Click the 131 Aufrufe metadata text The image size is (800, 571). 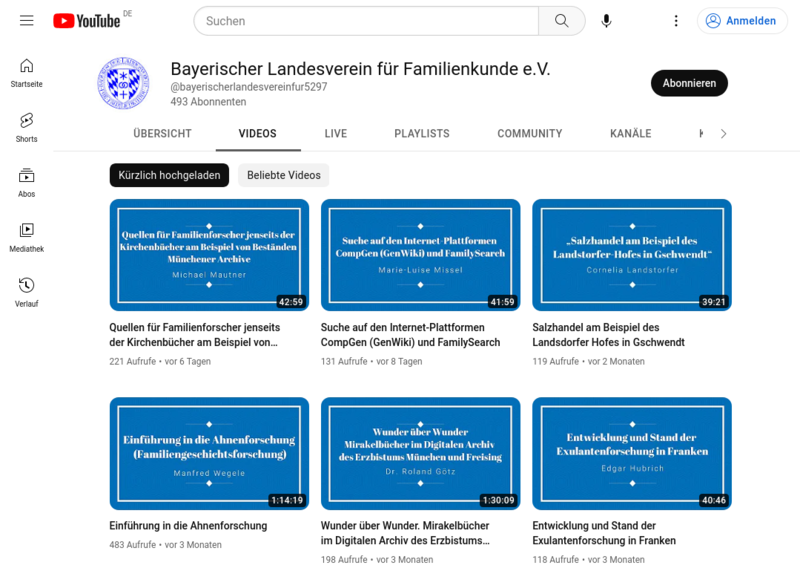(344, 361)
